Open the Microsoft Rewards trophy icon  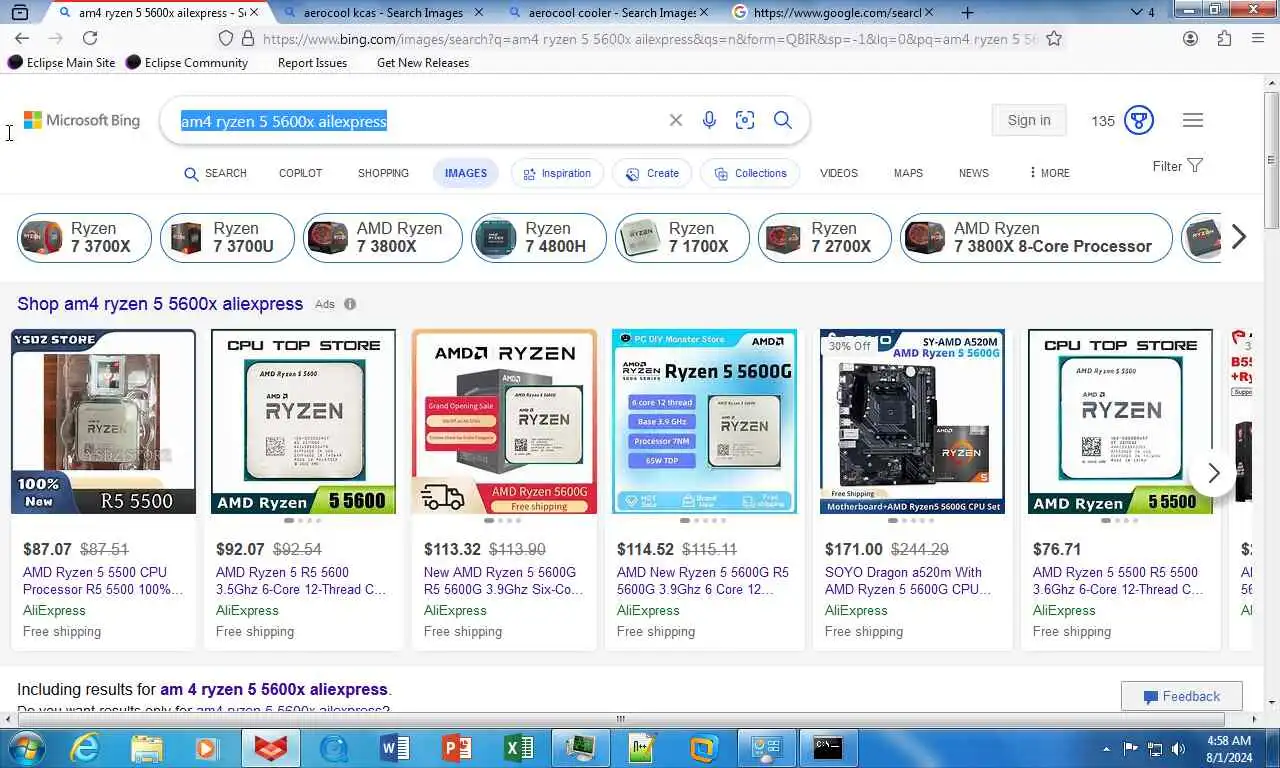pyautogui.click(x=1138, y=120)
